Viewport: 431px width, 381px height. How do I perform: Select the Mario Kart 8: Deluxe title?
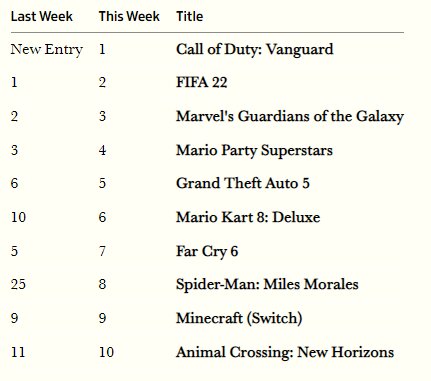pos(248,217)
